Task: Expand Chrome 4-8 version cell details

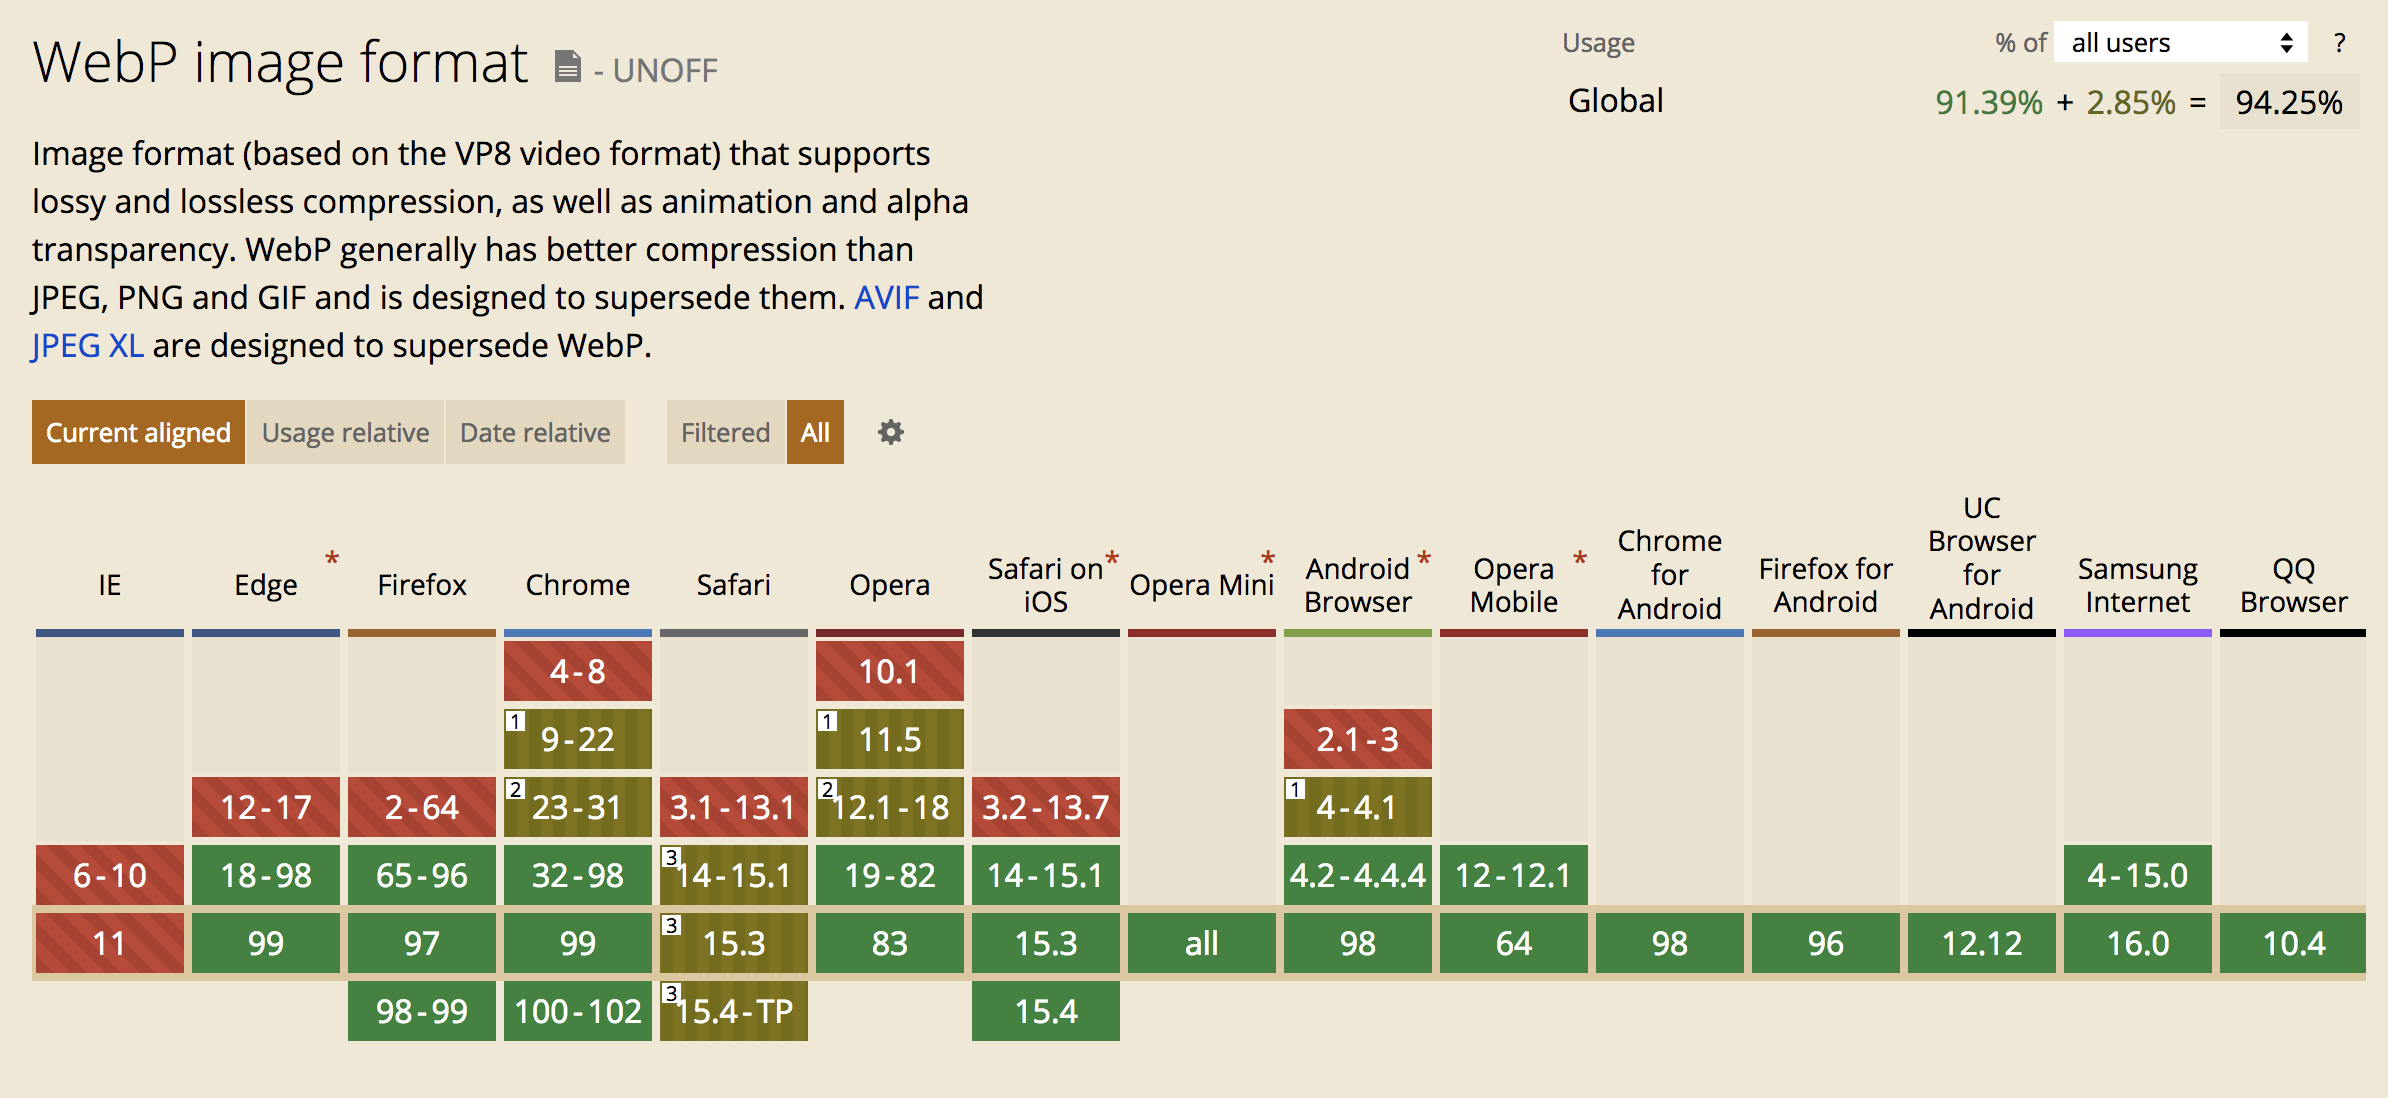Action: pyautogui.click(x=578, y=671)
